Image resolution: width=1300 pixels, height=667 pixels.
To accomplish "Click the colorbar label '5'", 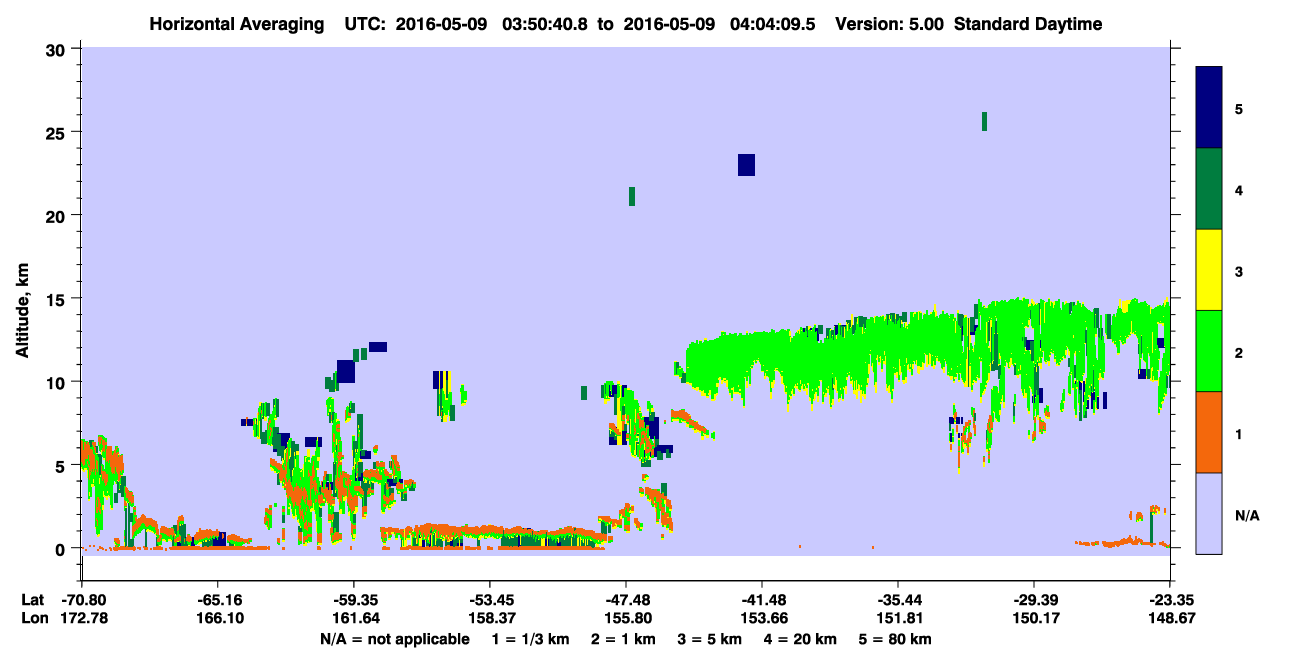I will click(x=1238, y=108).
